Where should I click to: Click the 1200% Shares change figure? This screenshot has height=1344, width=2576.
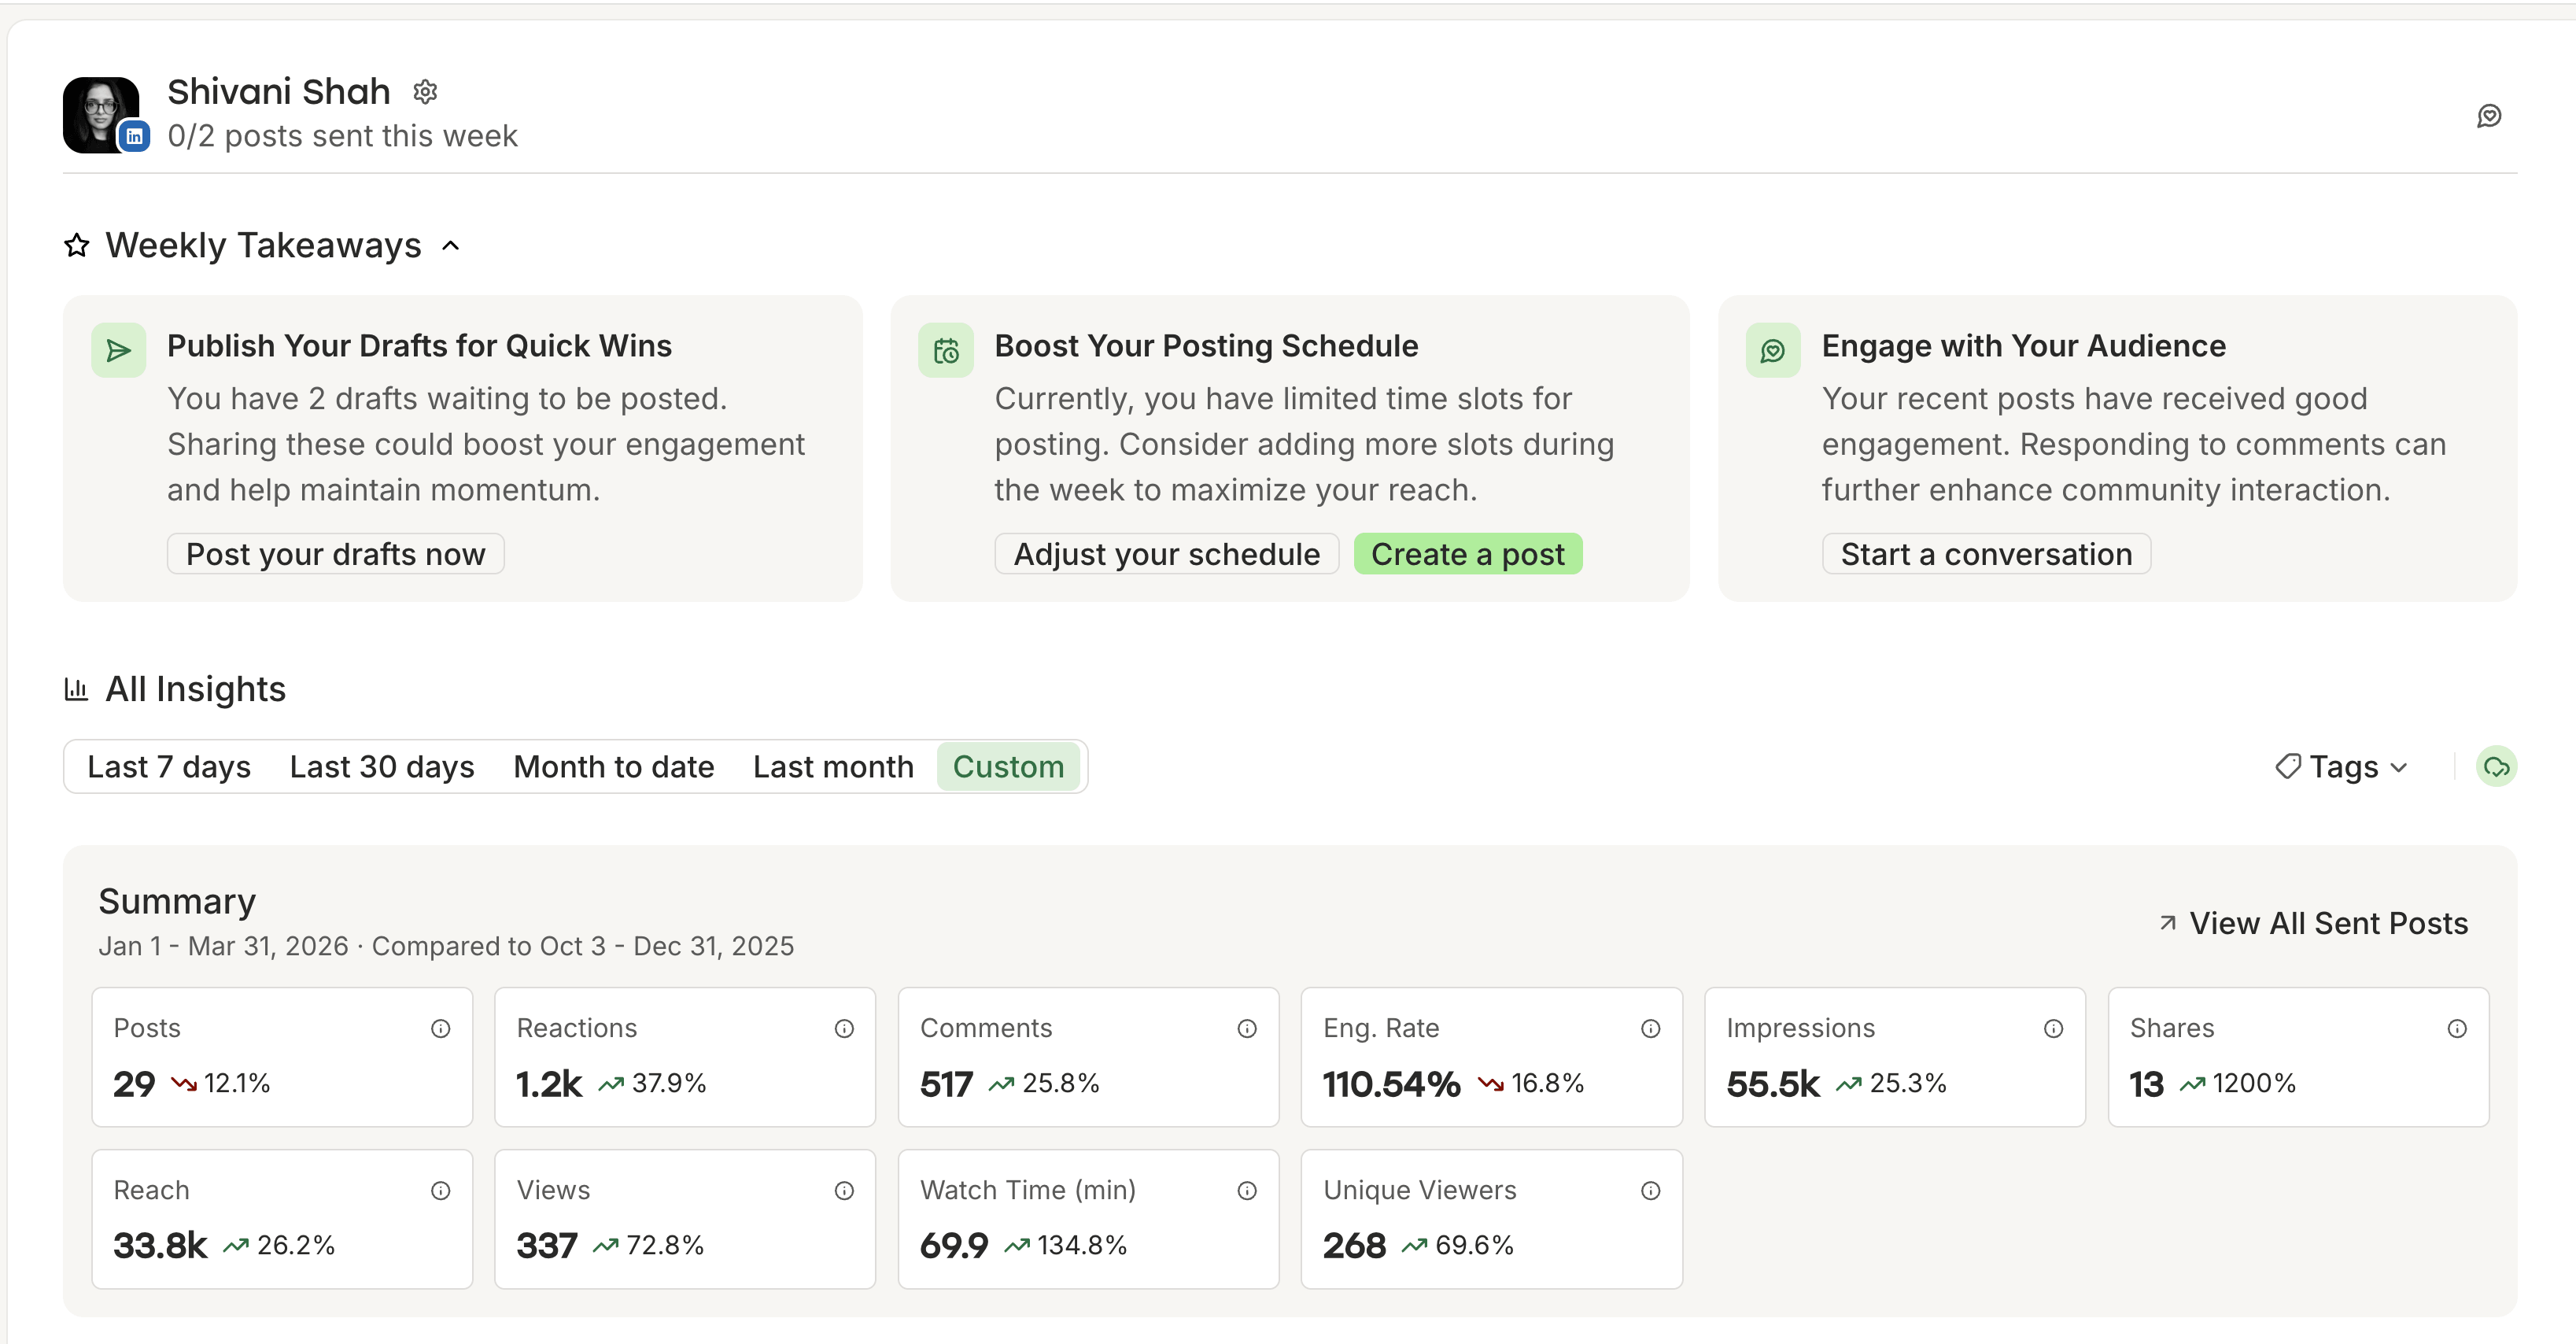coord(2254,1083)
